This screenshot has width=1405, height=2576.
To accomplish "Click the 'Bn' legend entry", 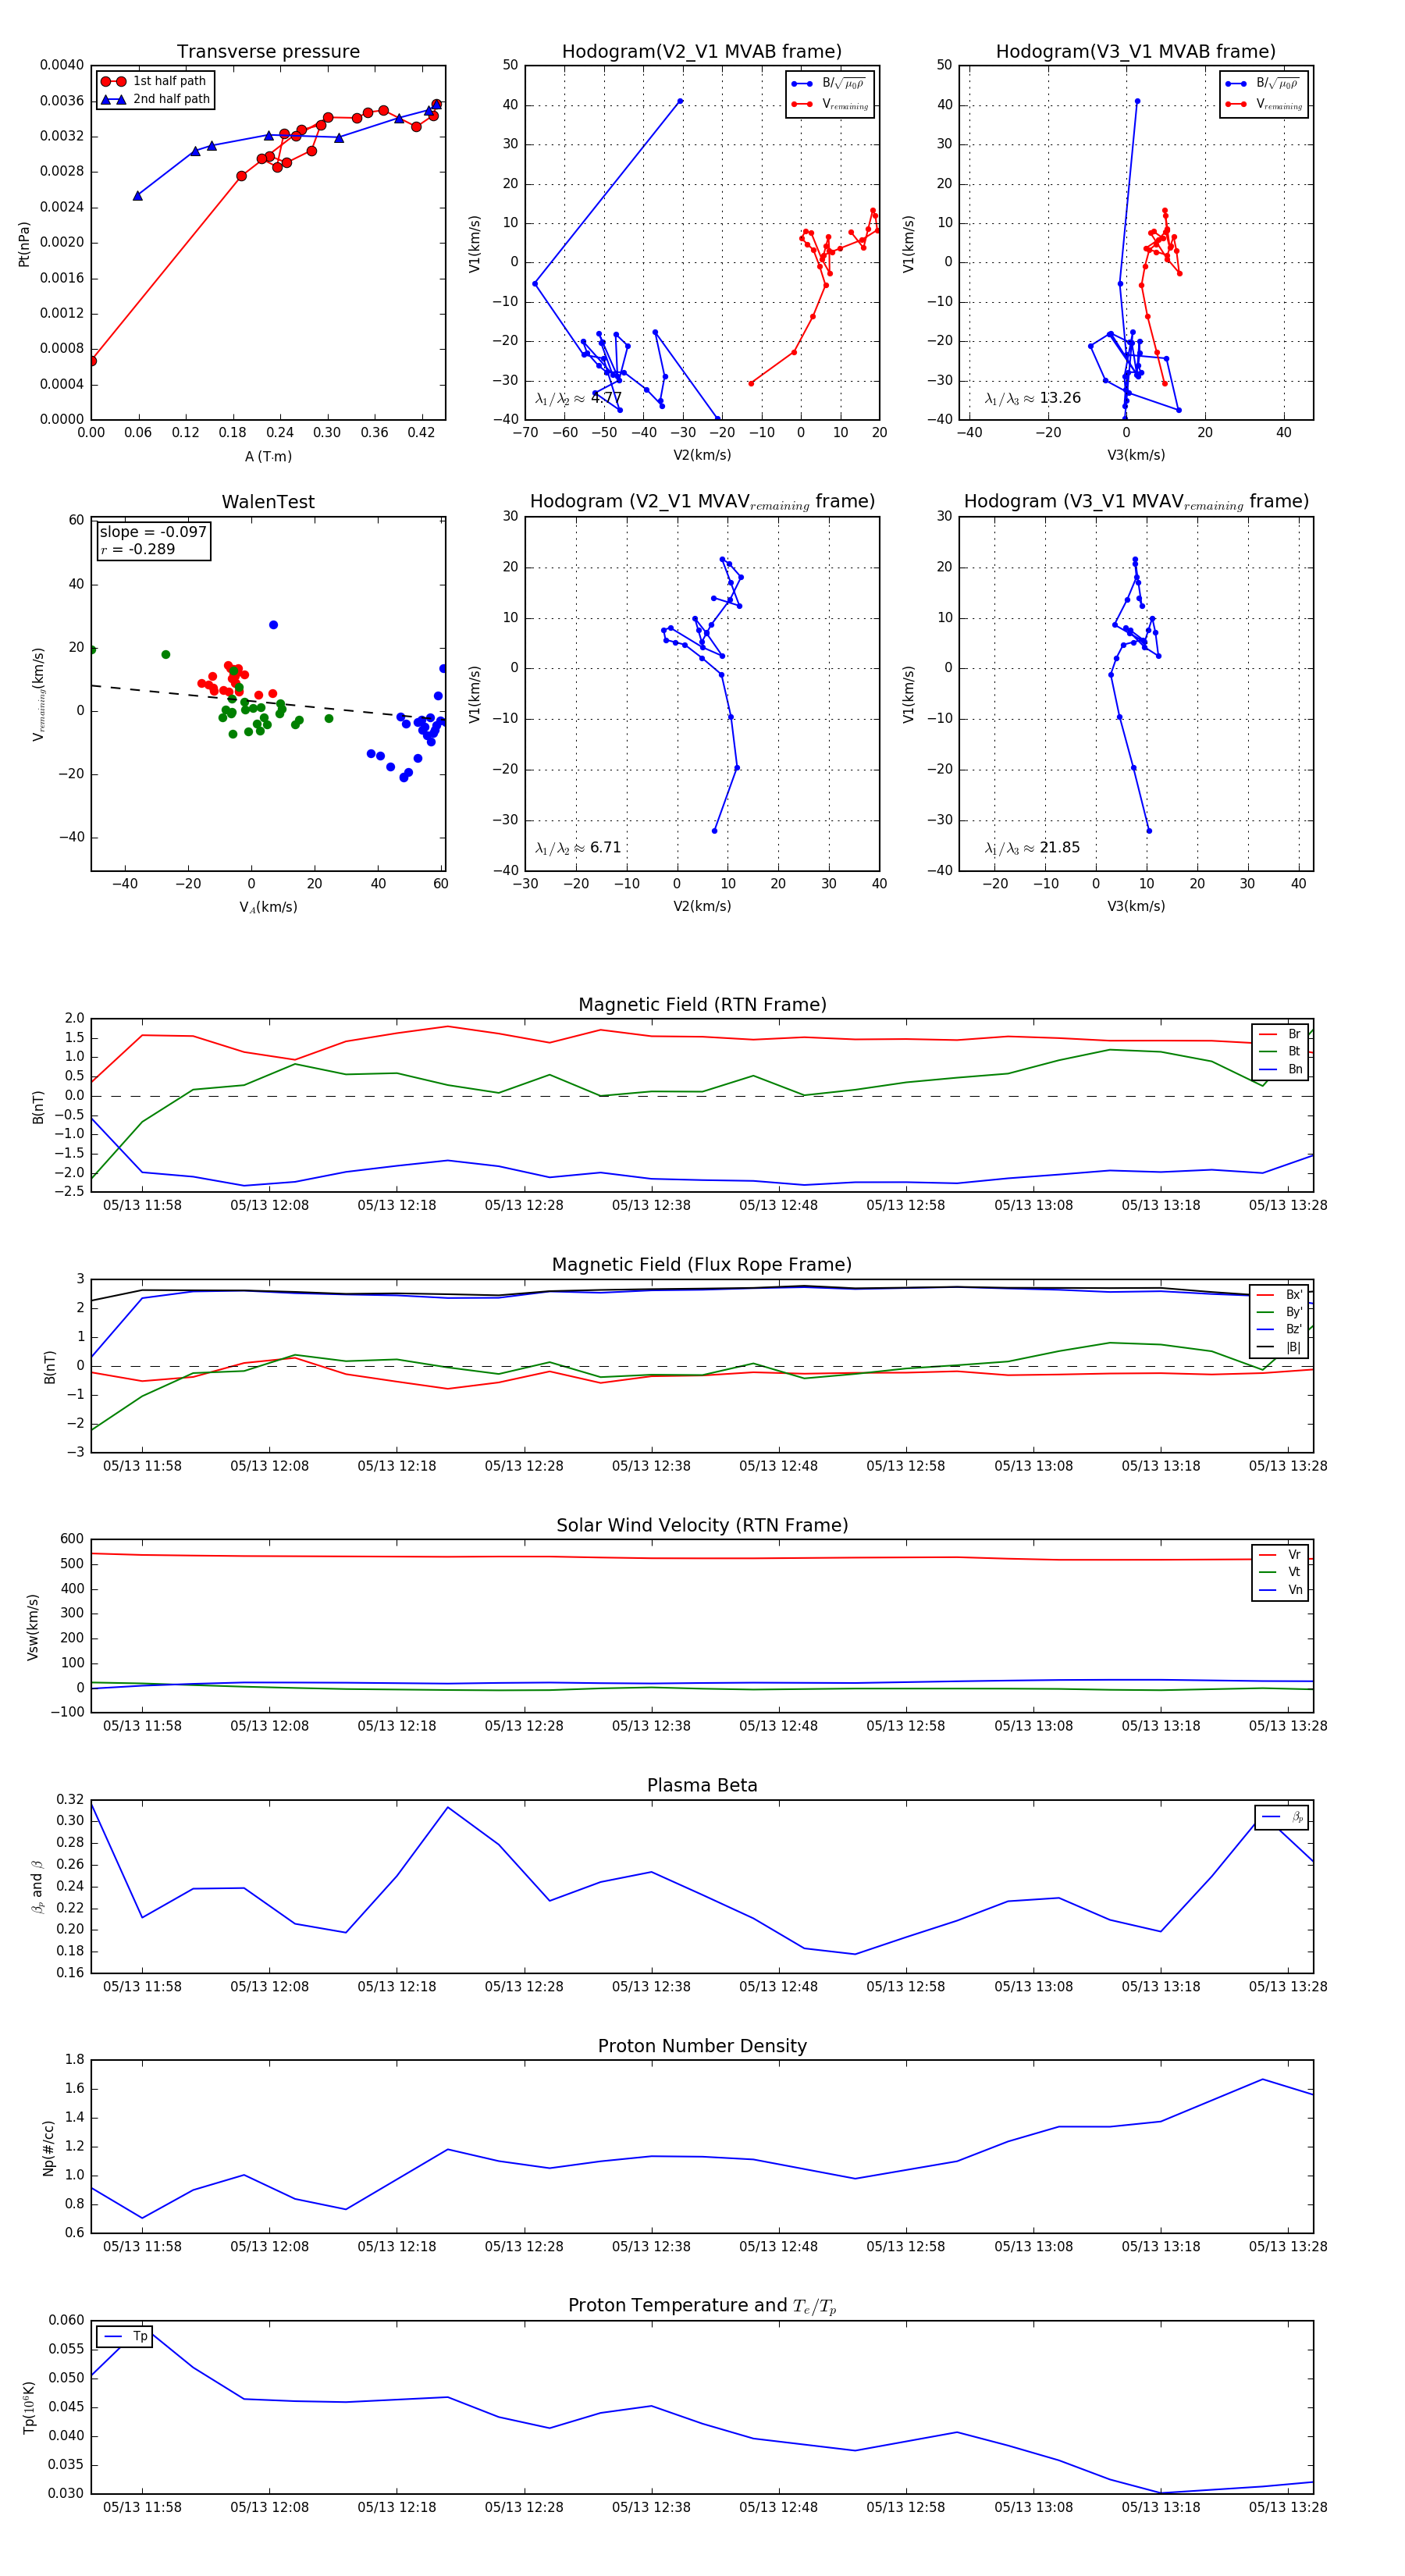I will (1280, 1069).
